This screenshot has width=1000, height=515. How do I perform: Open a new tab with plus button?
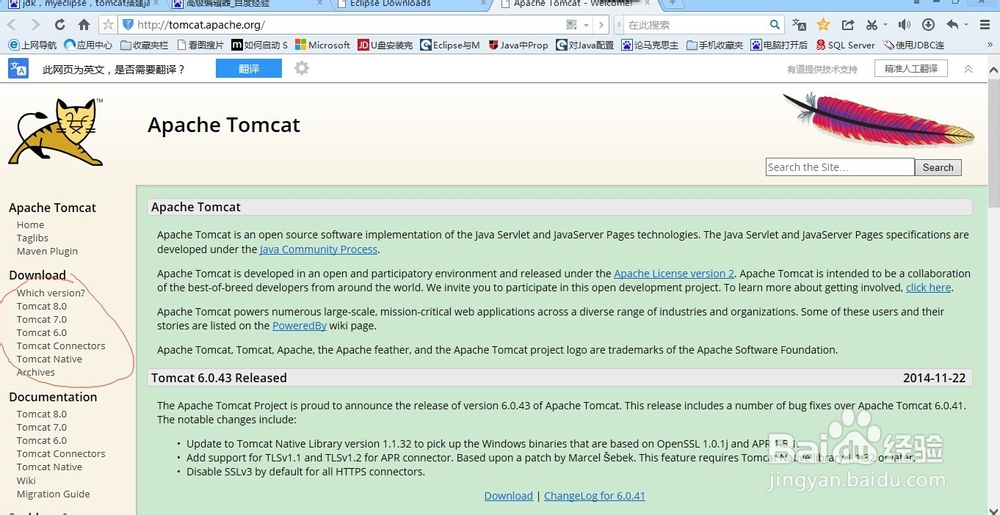[x=672, y=3]
